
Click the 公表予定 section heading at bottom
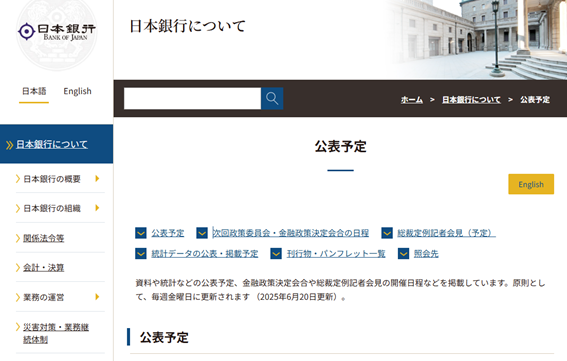click(x=164, y=337)
